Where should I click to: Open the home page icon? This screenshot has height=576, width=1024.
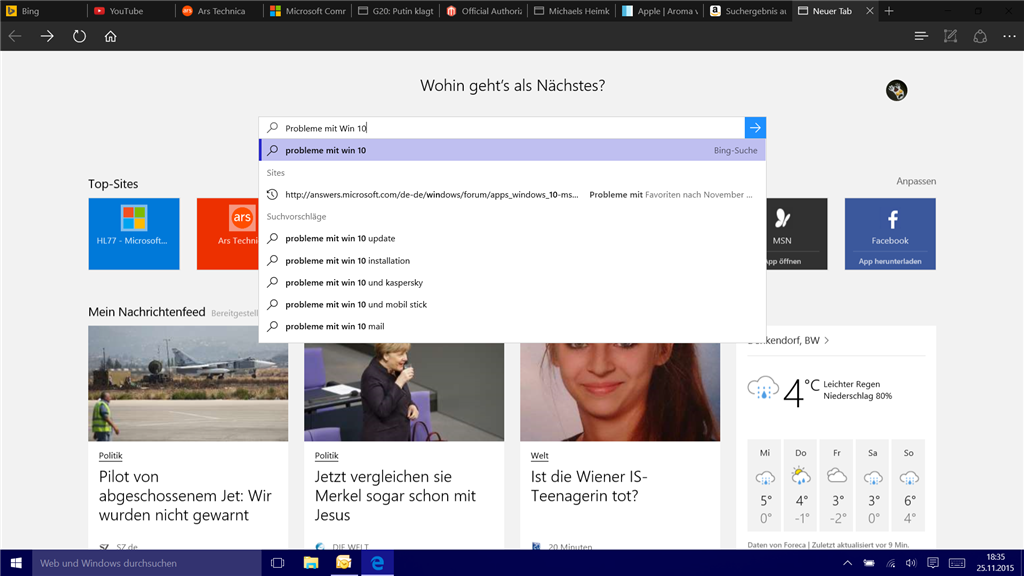pos(110,37)
